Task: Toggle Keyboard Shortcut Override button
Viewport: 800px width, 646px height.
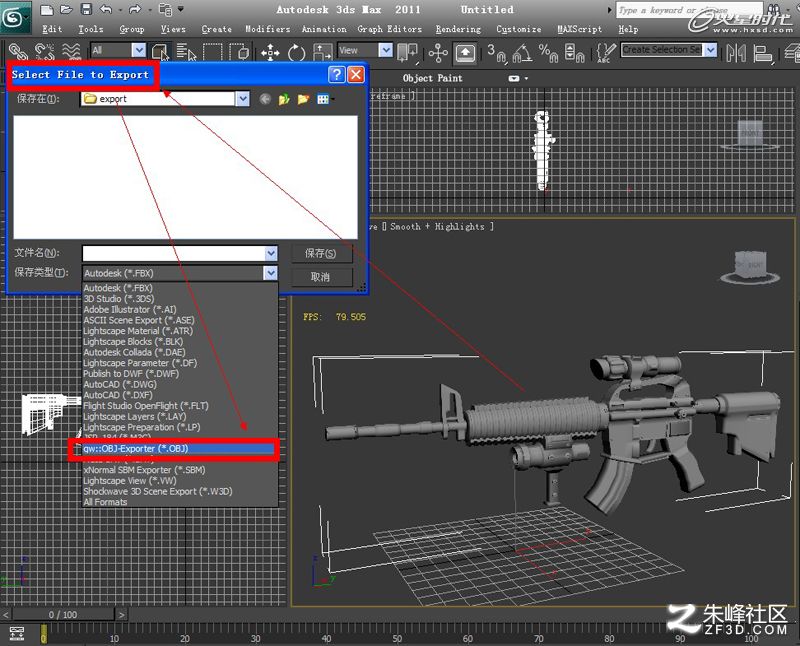Action: [465, 52]
